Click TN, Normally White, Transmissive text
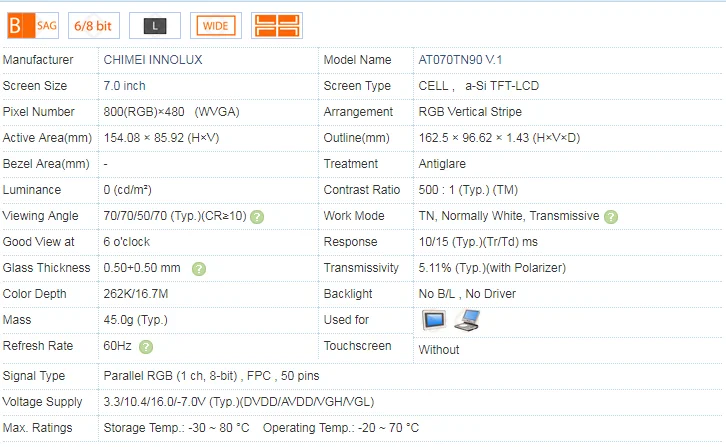 pos(509,216)
